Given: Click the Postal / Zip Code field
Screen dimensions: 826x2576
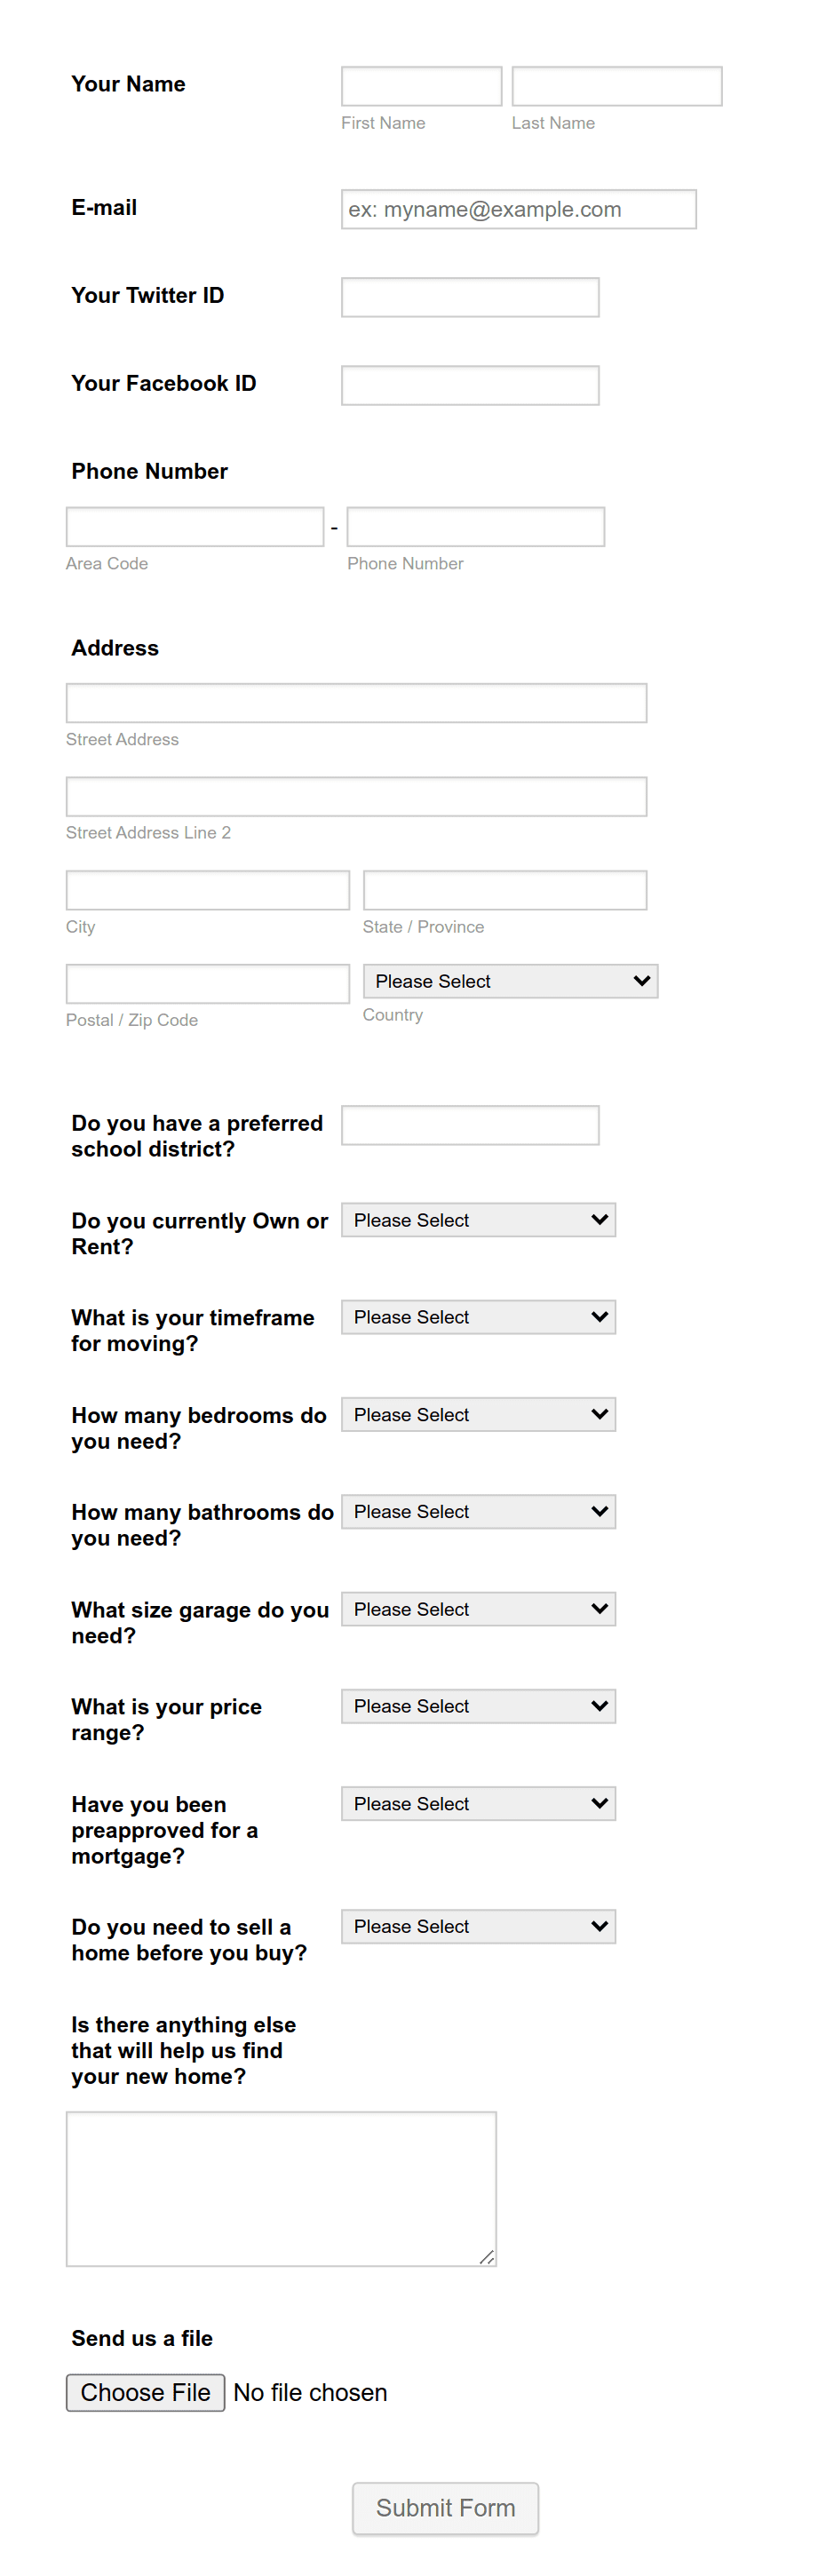Looking at the screenshot, I should (x=208, y=984).
